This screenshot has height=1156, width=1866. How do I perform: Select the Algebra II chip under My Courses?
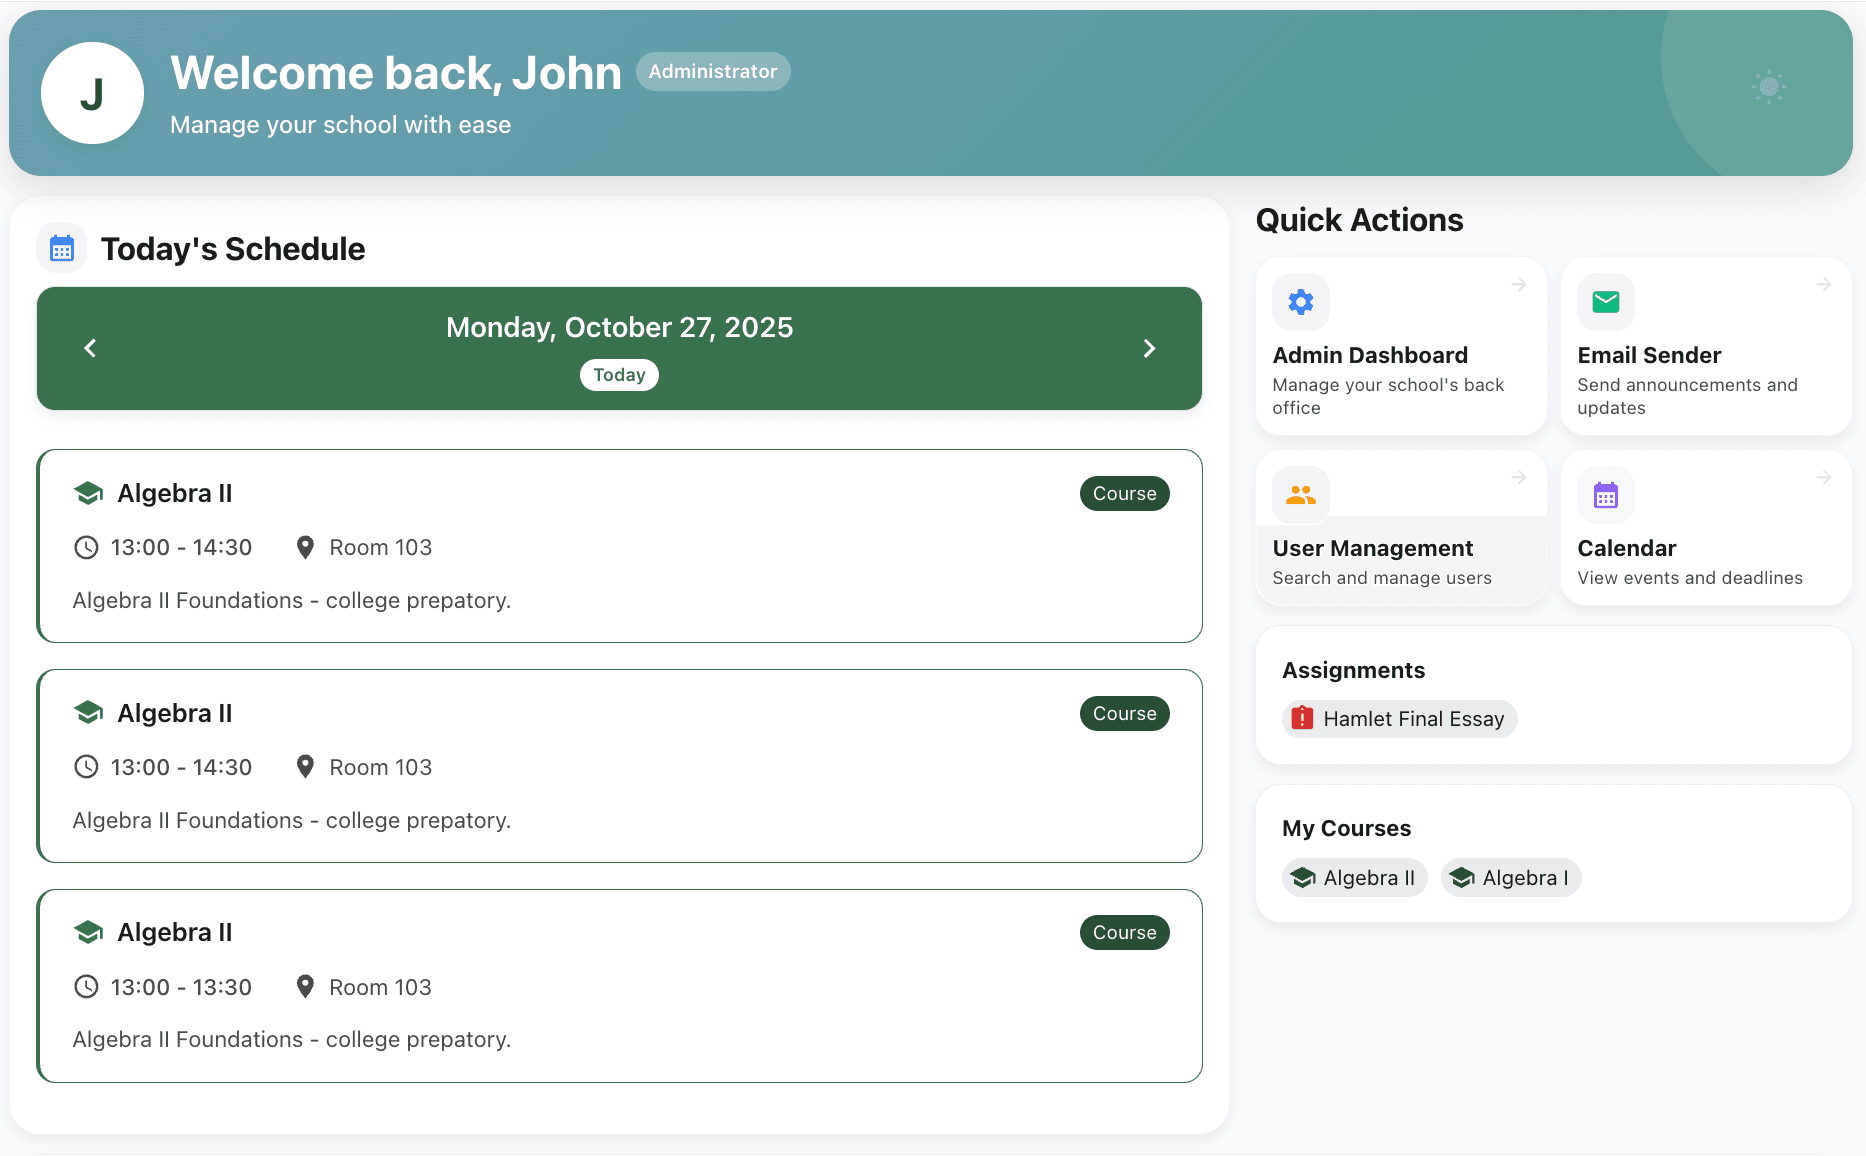[1354, 877]
